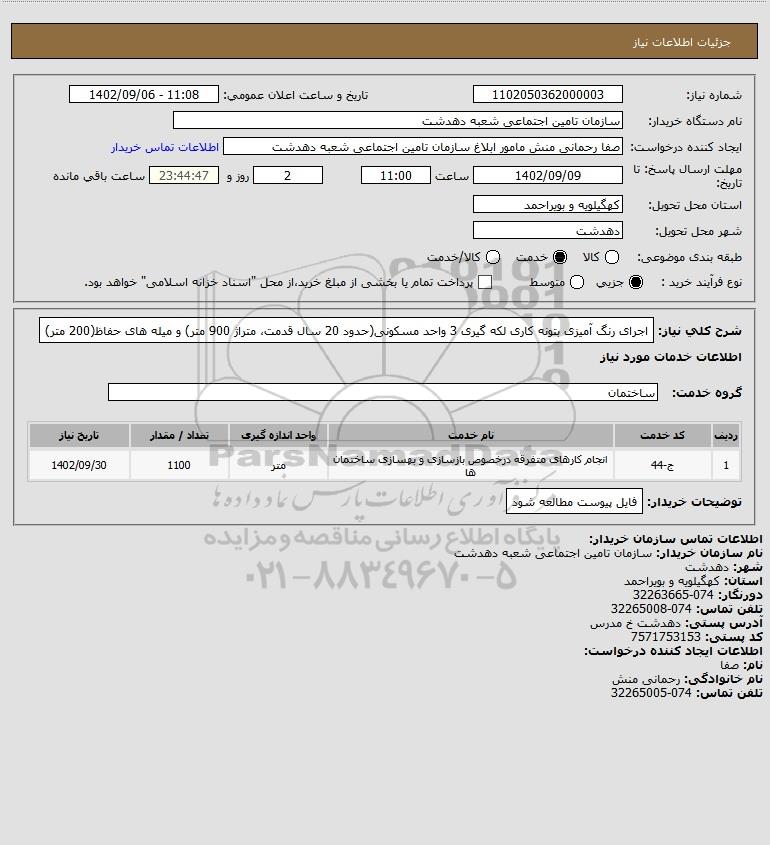Select the متوسط purchase type radio
The image size is (770, 845).
577,282
